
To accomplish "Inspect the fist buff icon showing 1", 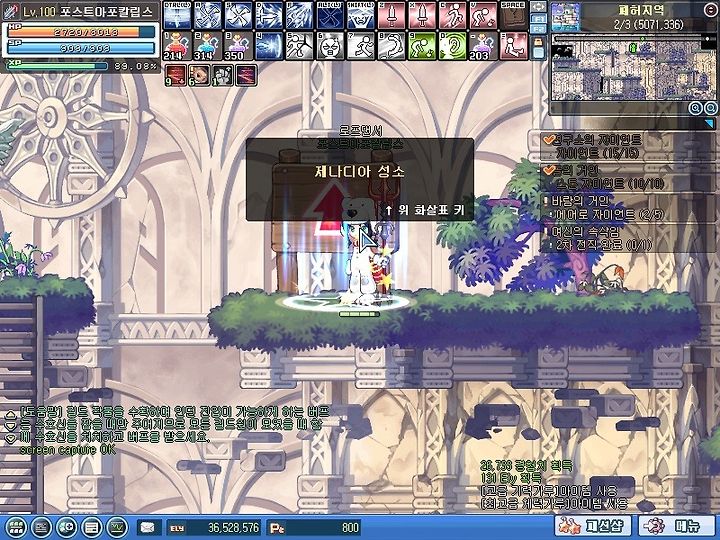I will pos(223,75).
